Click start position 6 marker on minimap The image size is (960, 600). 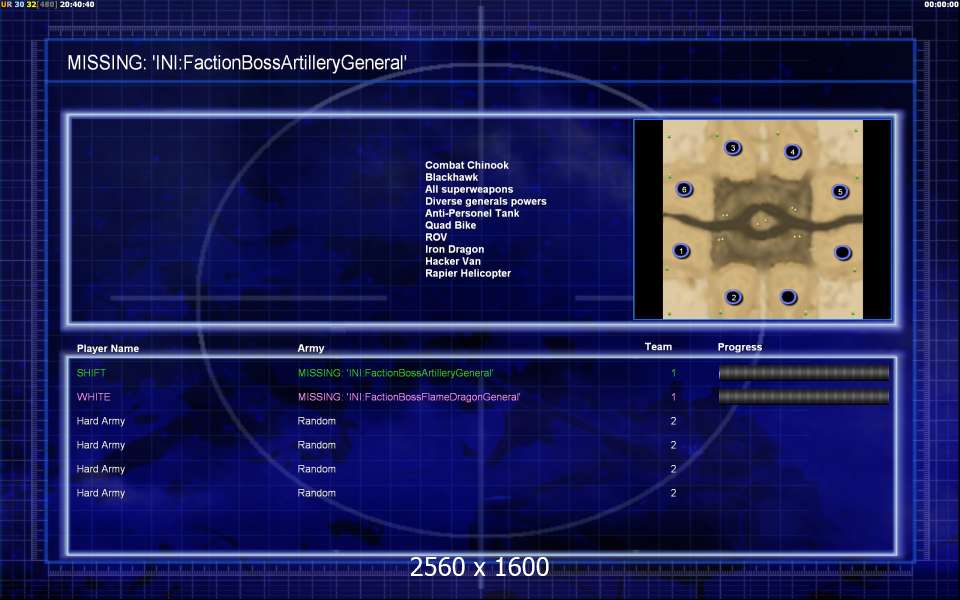click(x=684, y=189)
